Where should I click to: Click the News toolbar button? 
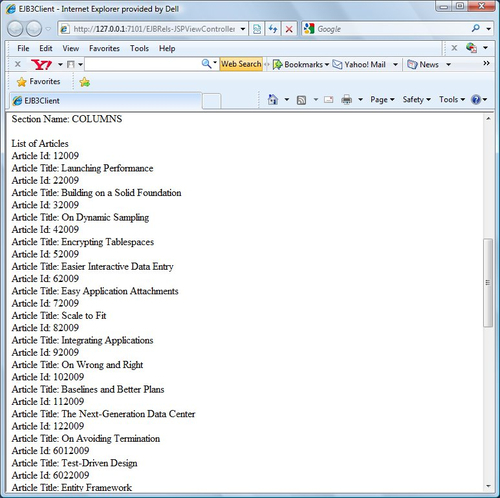(x=423, y=64)
